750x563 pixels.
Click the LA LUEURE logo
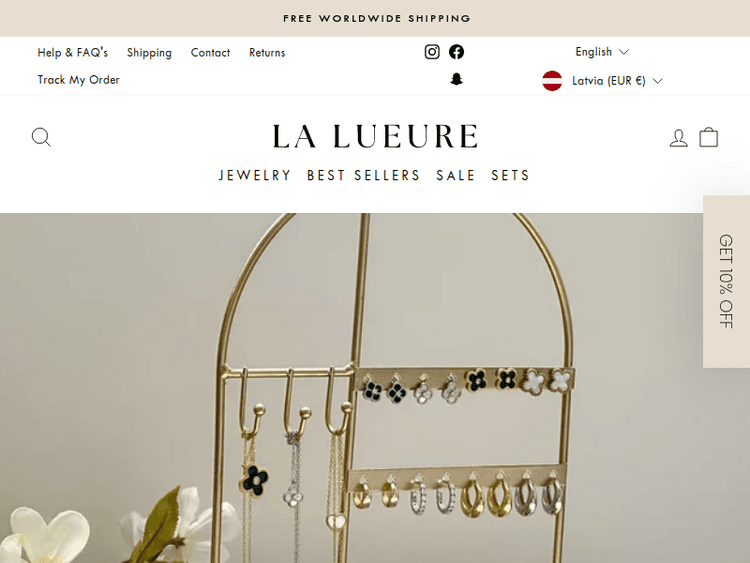tap(375, 136)
